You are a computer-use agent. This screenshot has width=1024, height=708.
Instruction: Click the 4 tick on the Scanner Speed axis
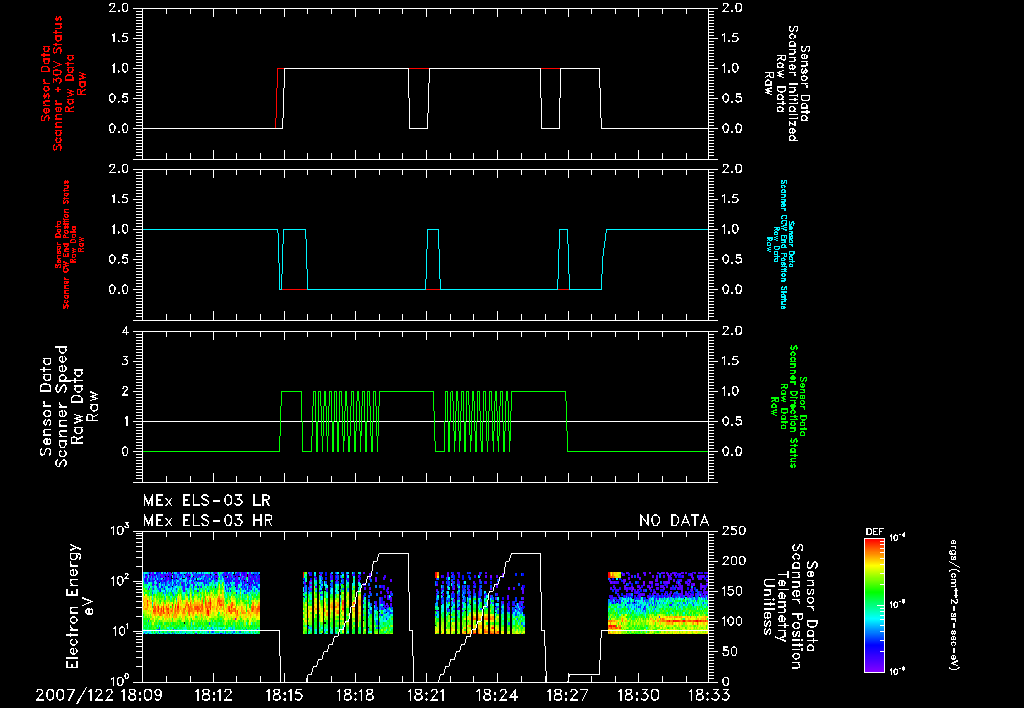tap(125, 331)
